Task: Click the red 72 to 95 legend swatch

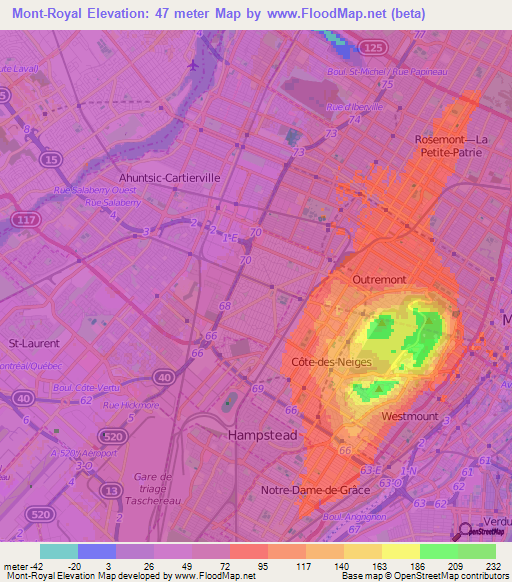Action: tap(249, 551)
